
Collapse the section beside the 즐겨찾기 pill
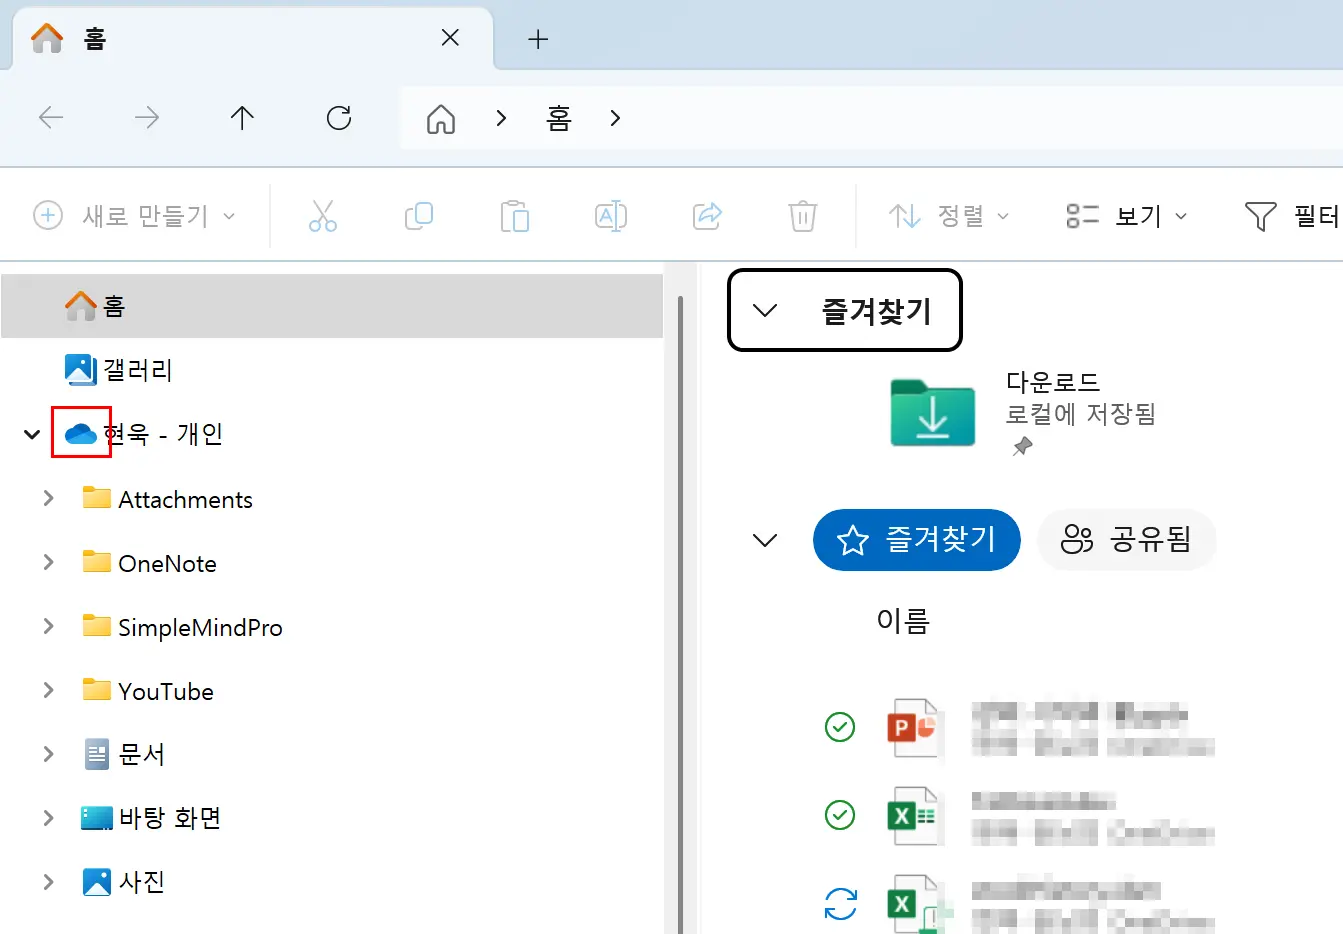point(765,540)
